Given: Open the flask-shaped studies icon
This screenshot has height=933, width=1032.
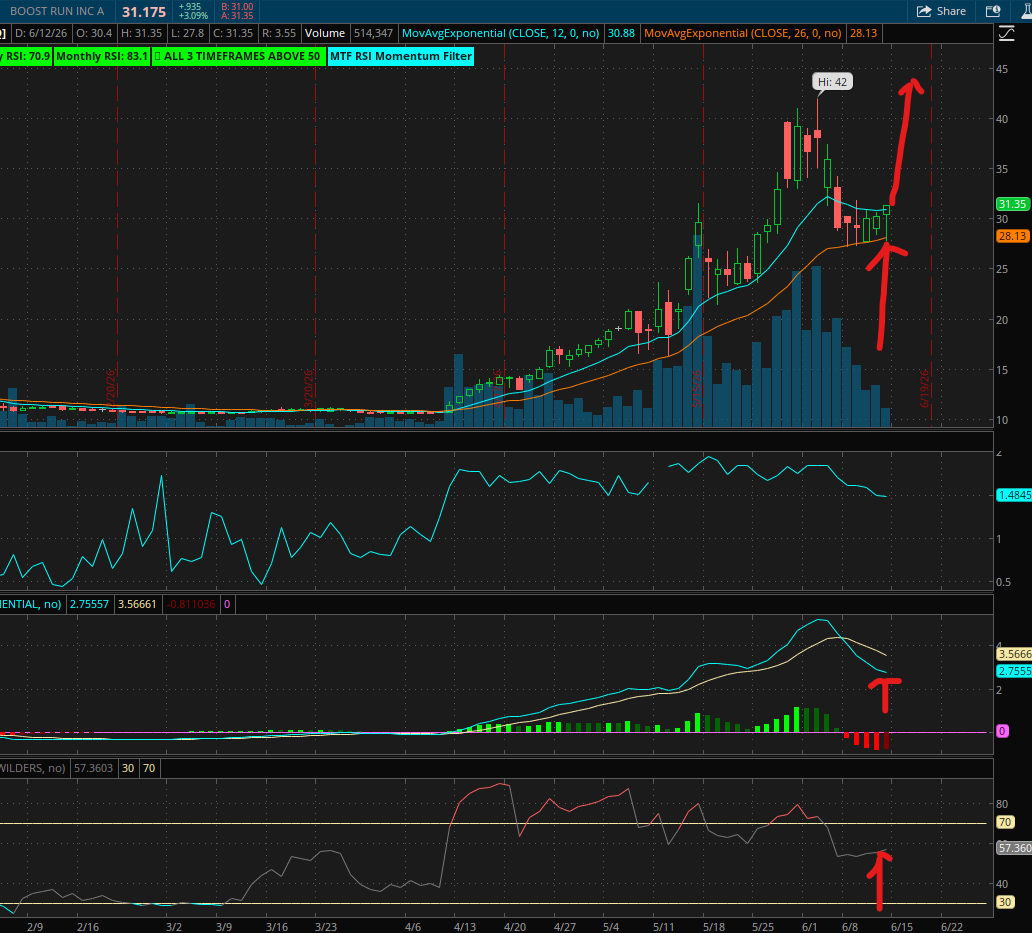Looking at the screenshot, I should point(1027,11).
